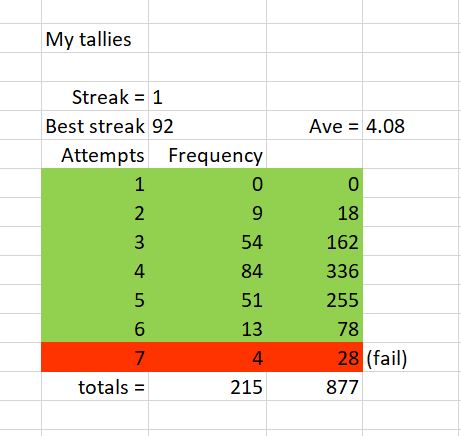Click the '(fail)' label cell
The height and width of the screenshot is (436, 461).
tap(412, 357)
